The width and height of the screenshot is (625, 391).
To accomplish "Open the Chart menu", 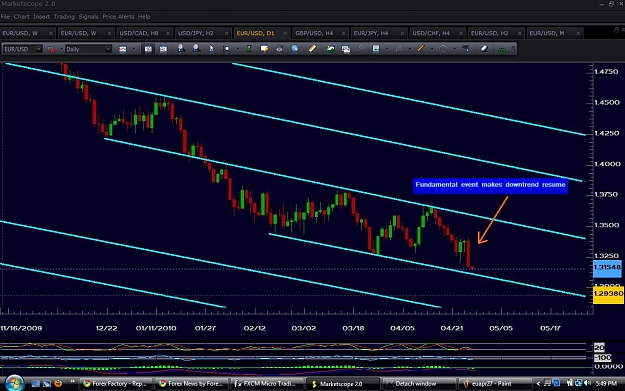I will (x=22, y=17).
